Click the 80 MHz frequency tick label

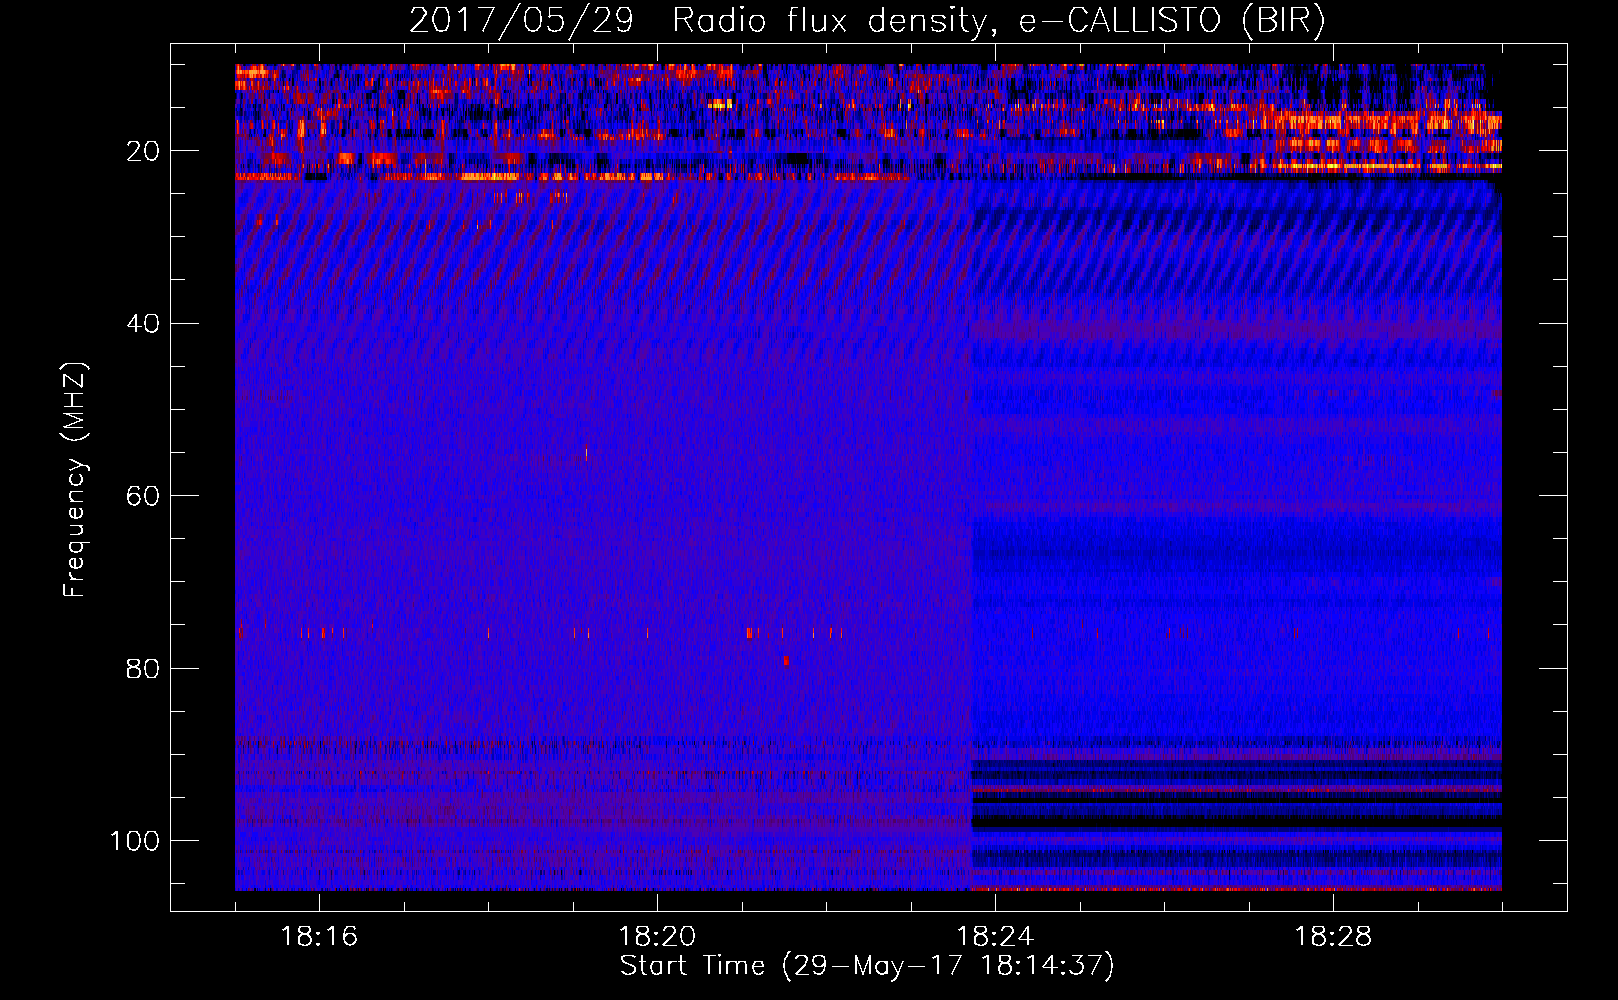click(x=143, y=668)
